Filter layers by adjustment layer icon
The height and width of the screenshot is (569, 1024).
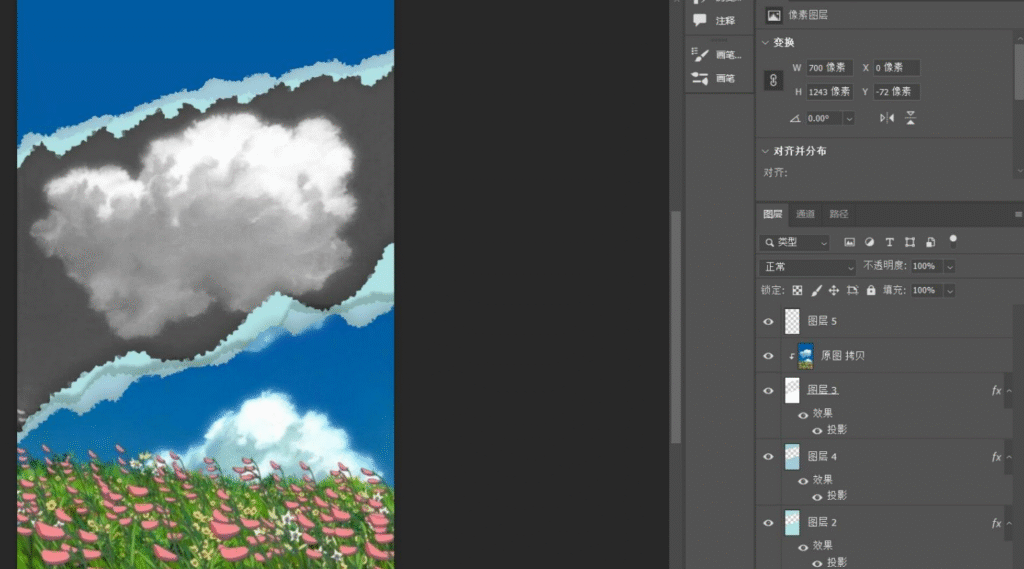[x=869, y=242]
